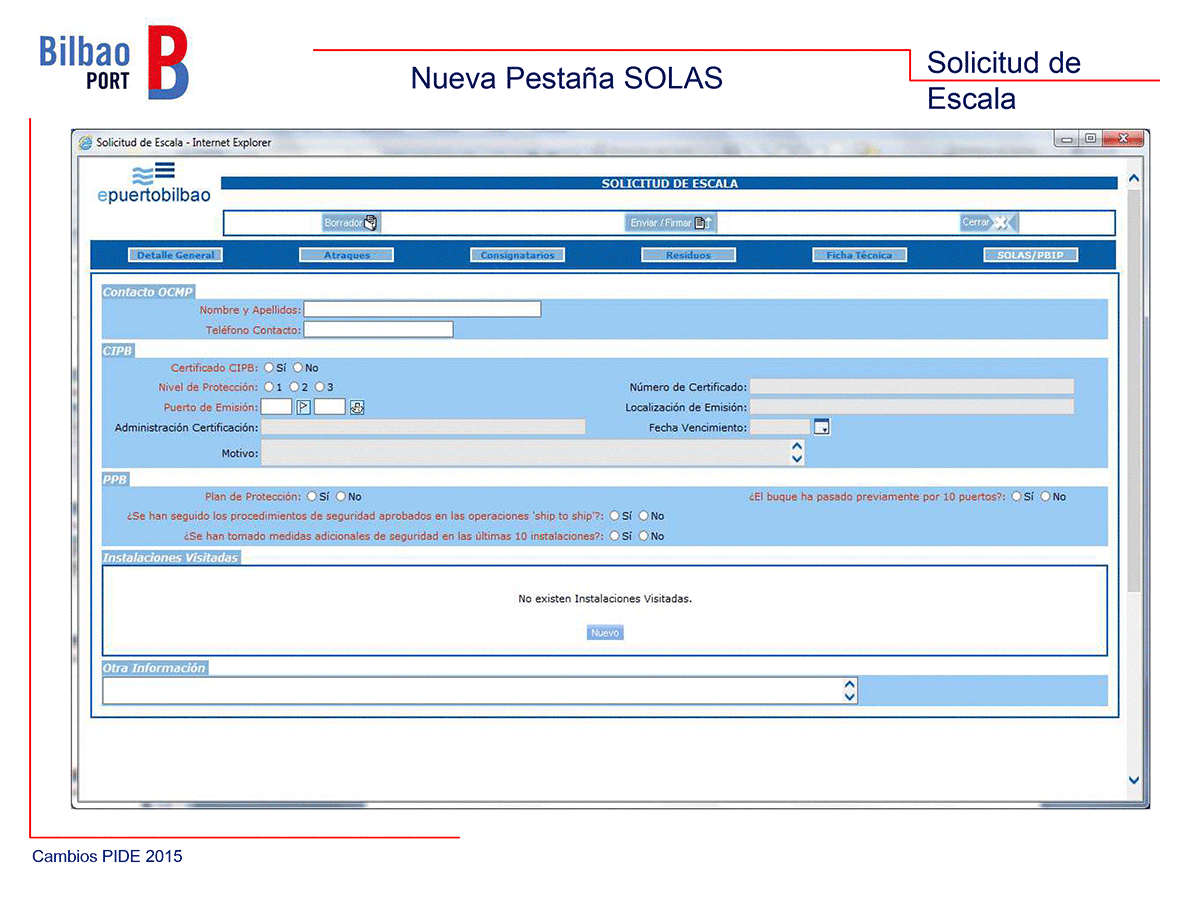Screen dimensions: 1200x900
Task: Open the port search icon for Puerto de Emisión
Action: (x=357, y=407)
